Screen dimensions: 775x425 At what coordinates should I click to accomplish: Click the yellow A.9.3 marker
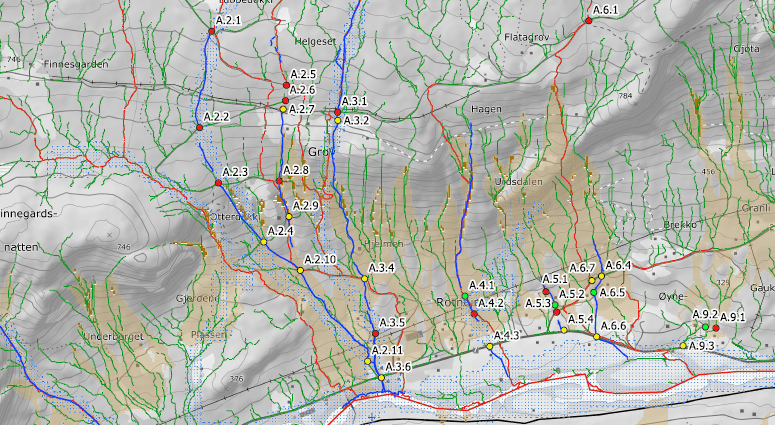[683, 346]
